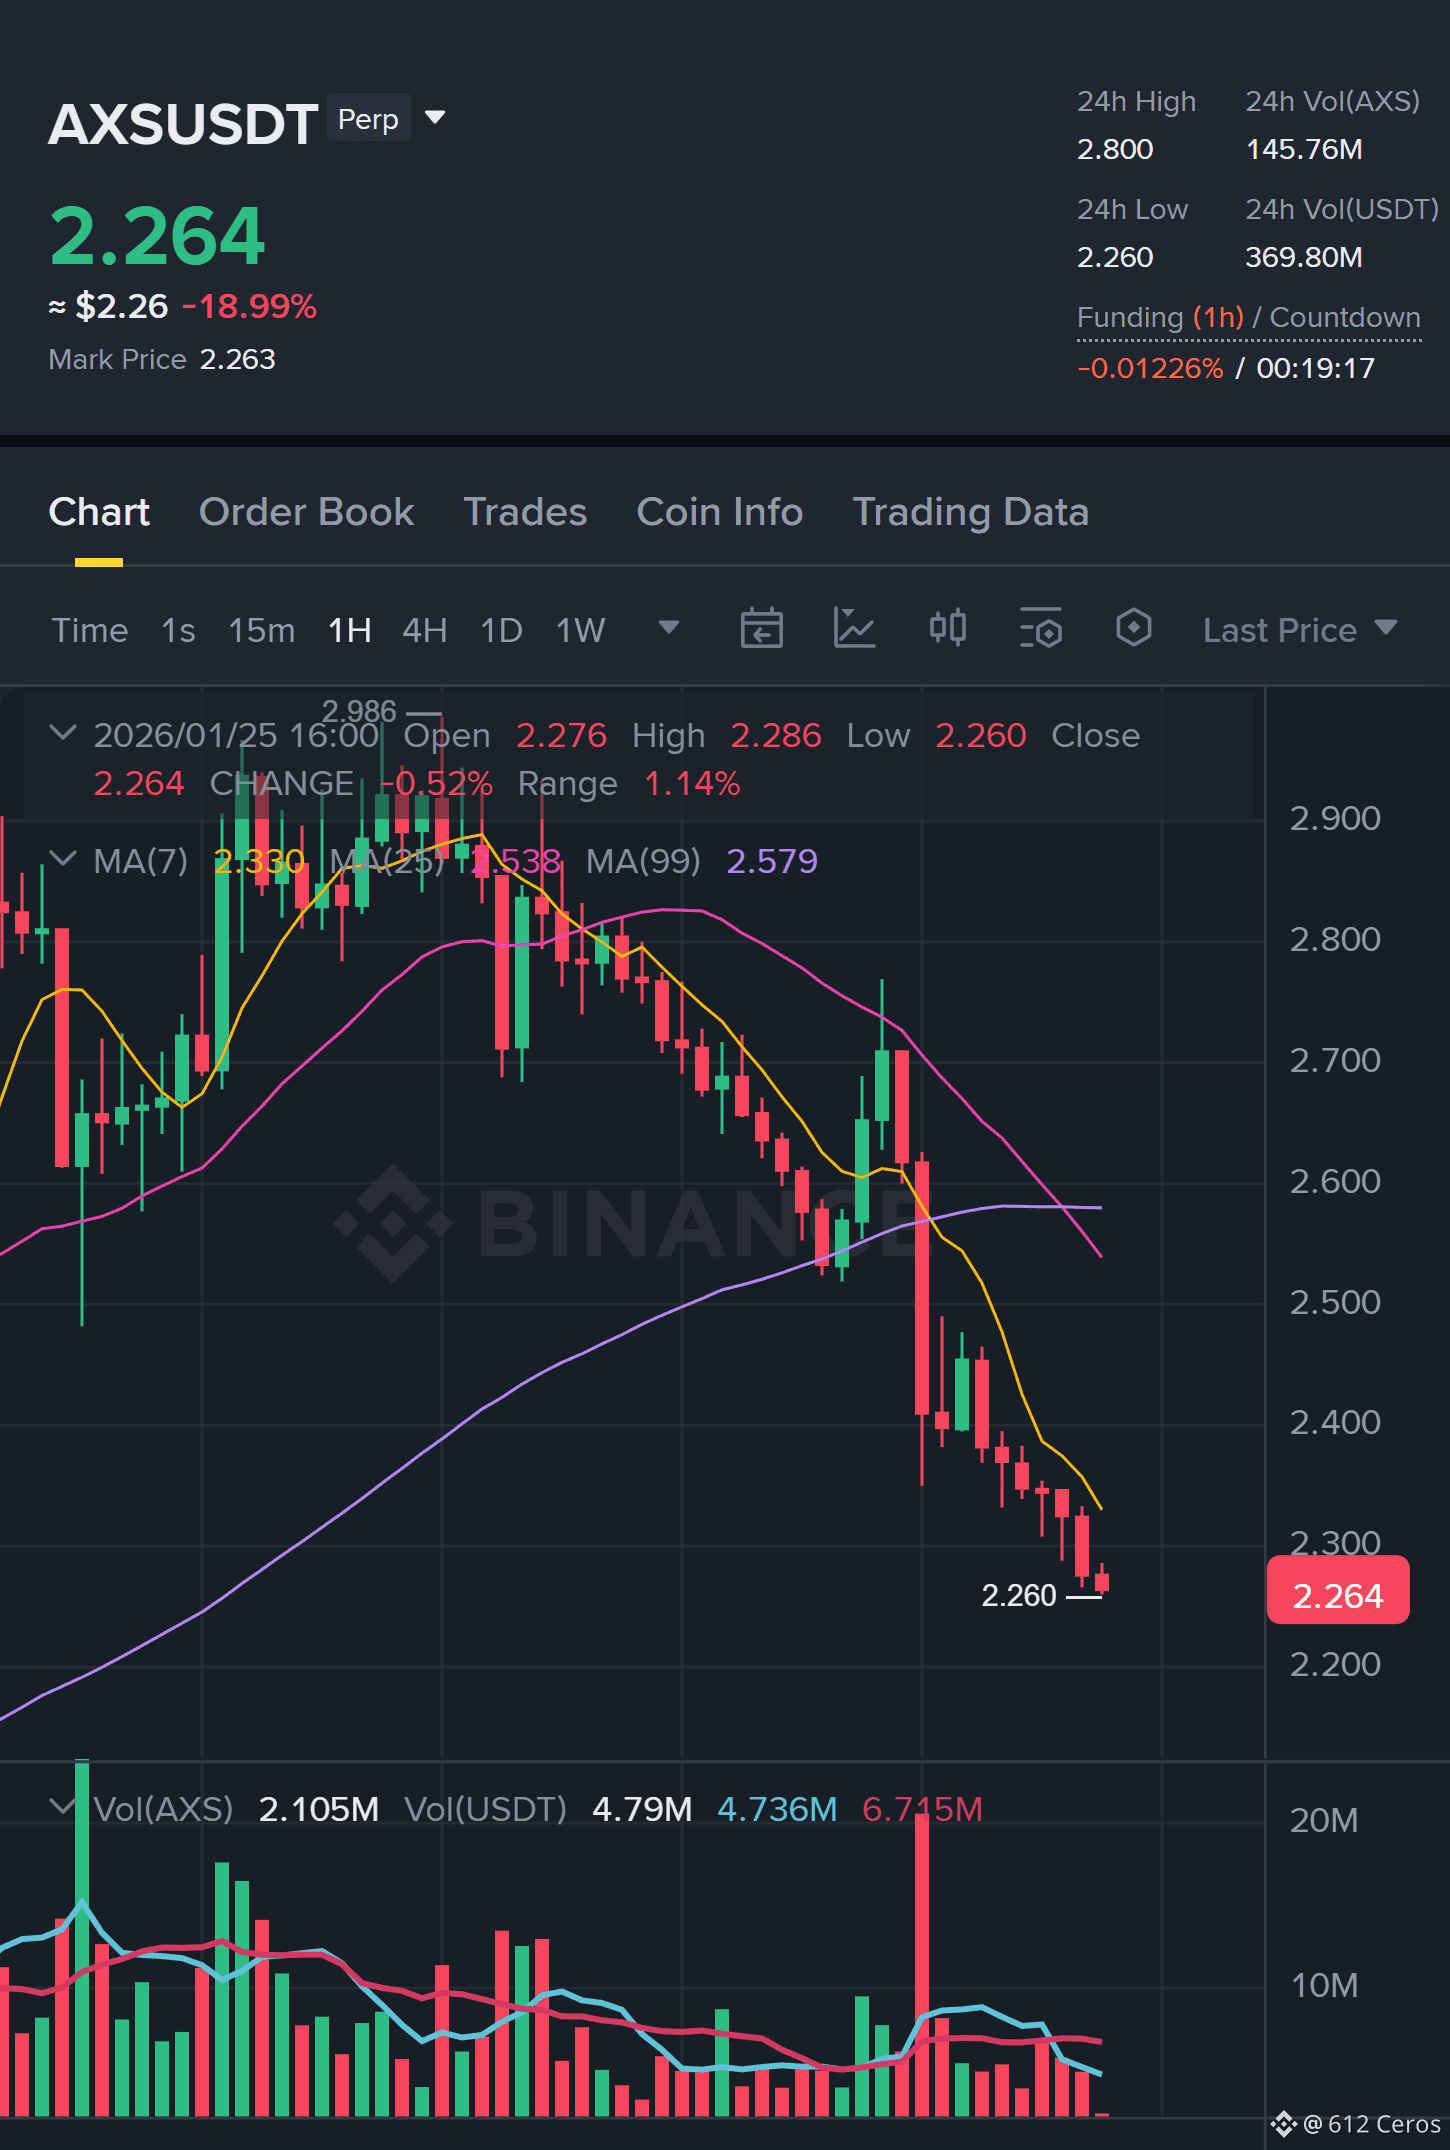Open the Last Price dropdown

tap(1299, 630)
